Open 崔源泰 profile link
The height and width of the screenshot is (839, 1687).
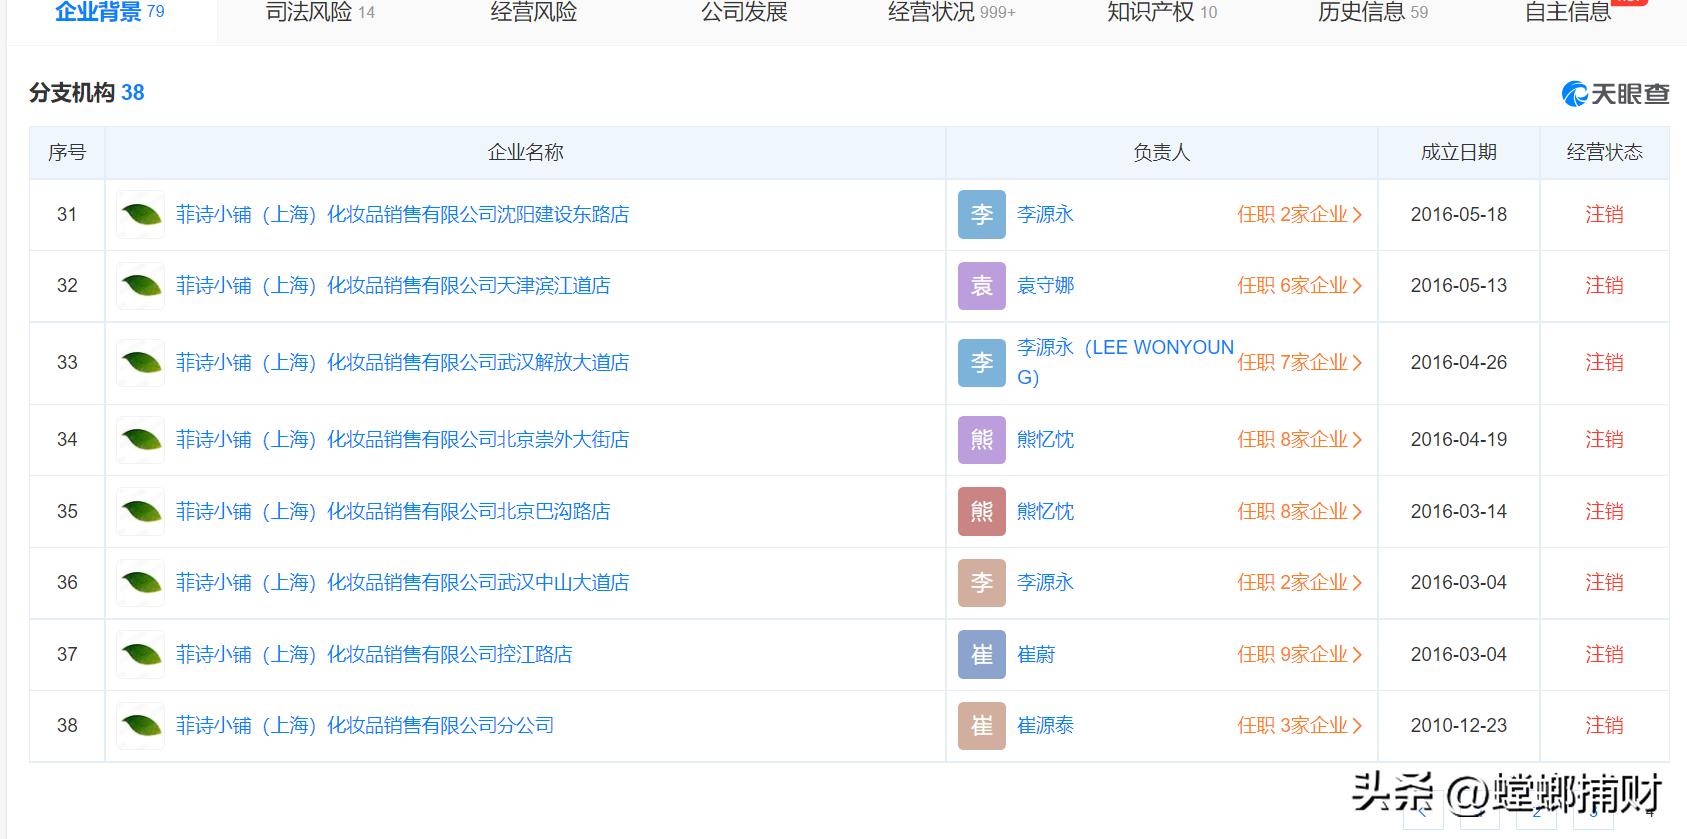point(1045,726)
